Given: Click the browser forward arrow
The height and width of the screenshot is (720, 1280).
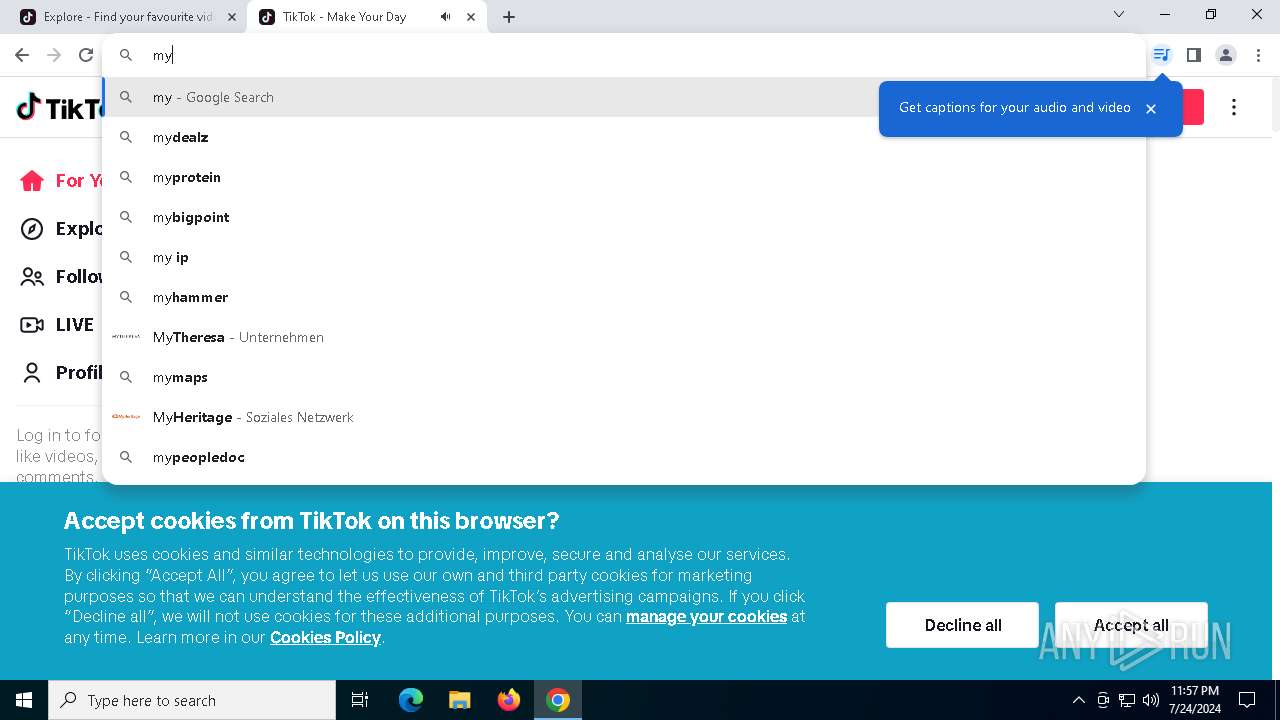Looking at the screenshot, I should [x=54, y=55].
